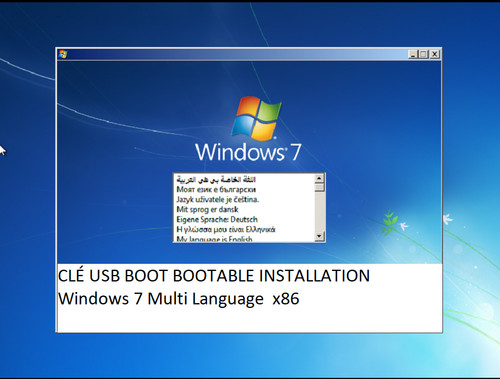Pick 'Mit sprog er dansk' language
Image resolution: width=500 pixels, height=379 pixels.
click(244, 210)
